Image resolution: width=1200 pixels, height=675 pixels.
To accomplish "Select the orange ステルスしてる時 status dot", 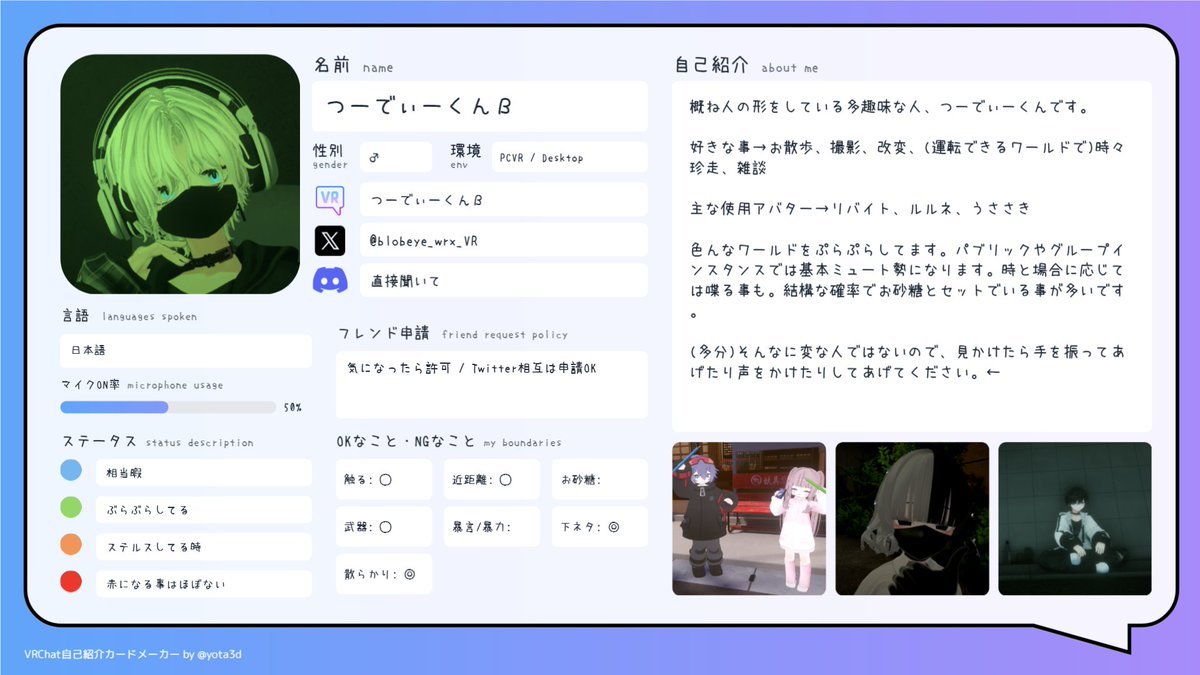I will tap(70, 545).
